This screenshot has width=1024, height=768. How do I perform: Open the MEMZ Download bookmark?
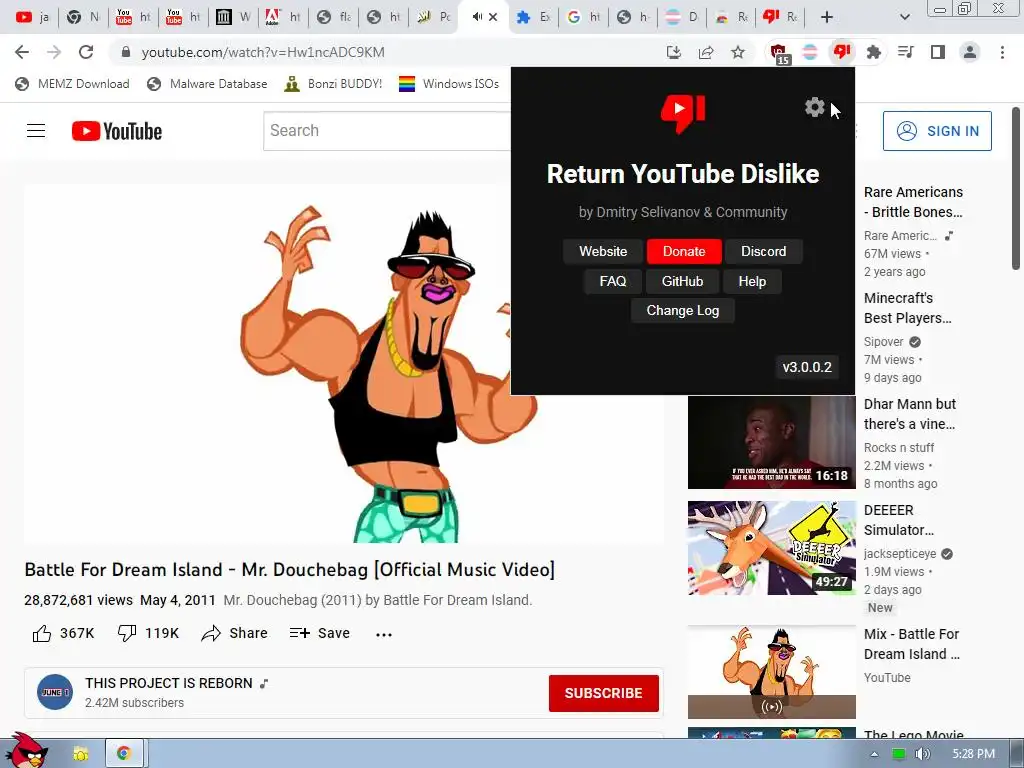tap(72, 84)
